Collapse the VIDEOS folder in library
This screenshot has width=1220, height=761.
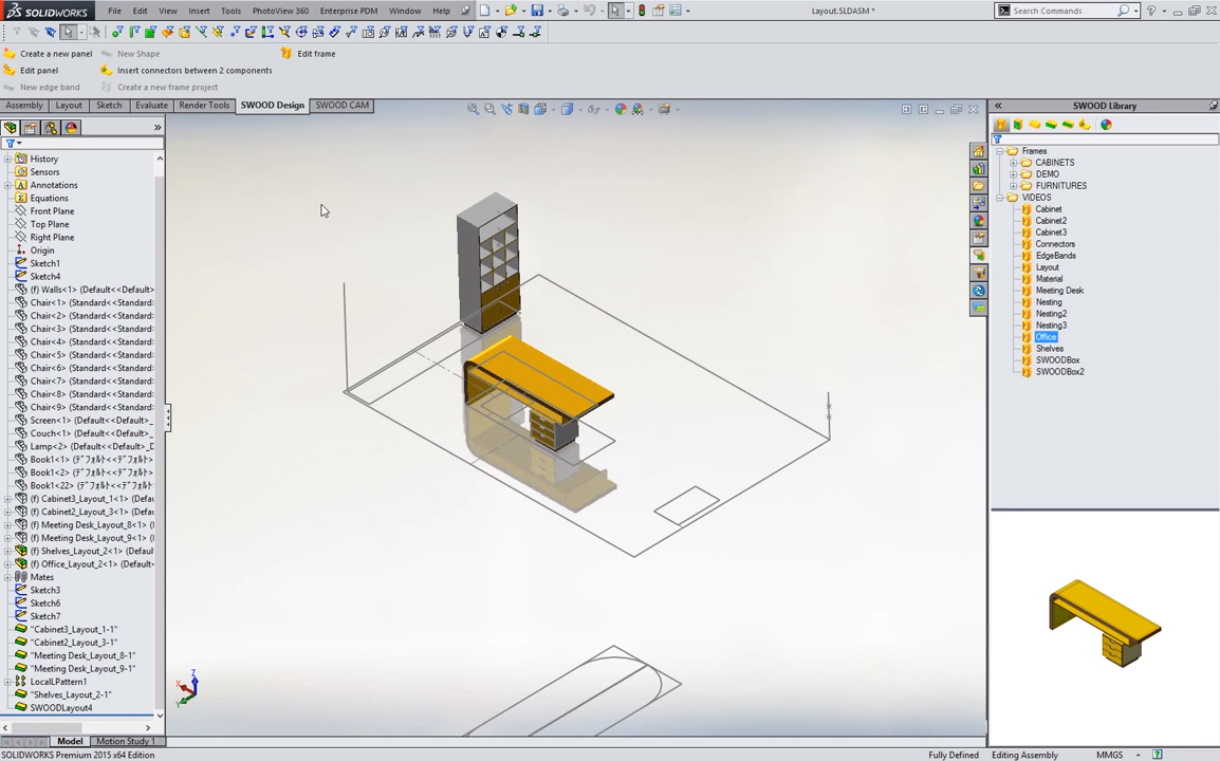[999, 198]
